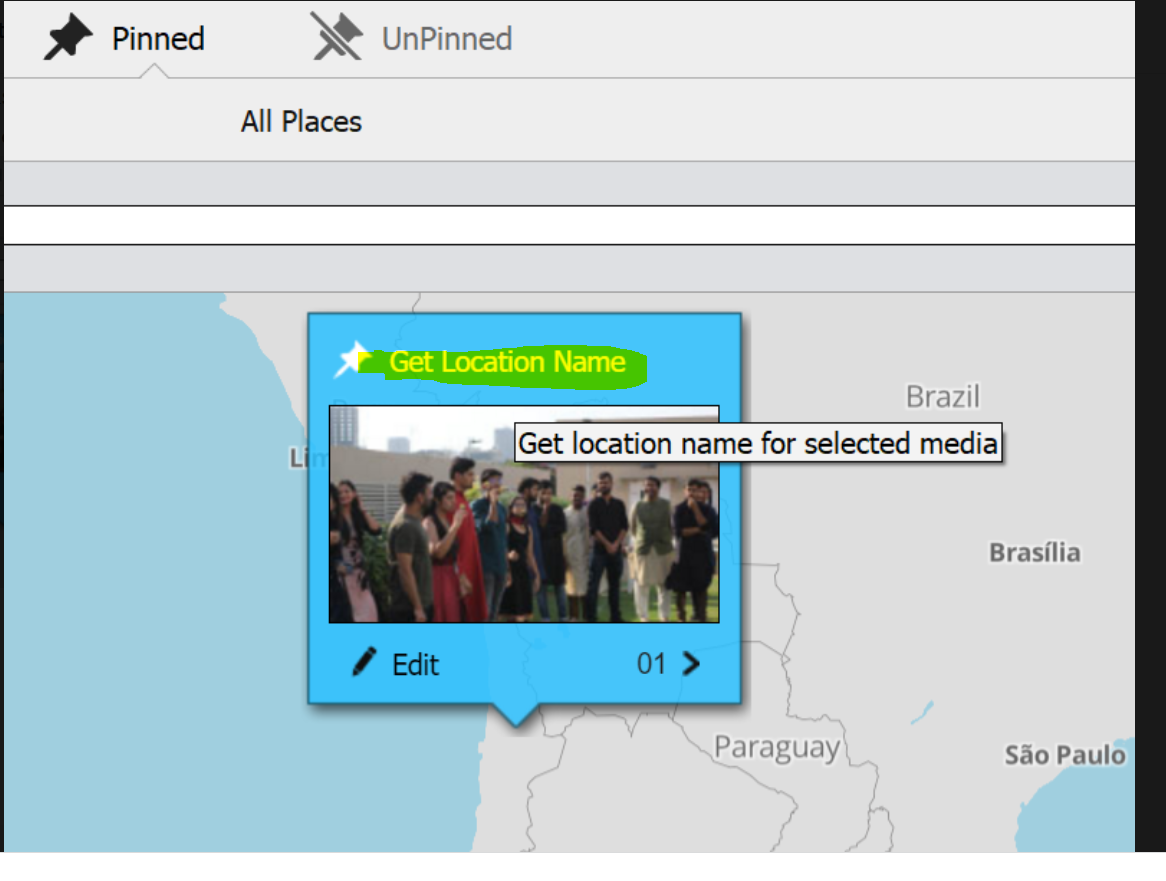Select the Pinned tab pin icon
The height and width of the screenshot is (881, 1166).
[x=66, y=37]
